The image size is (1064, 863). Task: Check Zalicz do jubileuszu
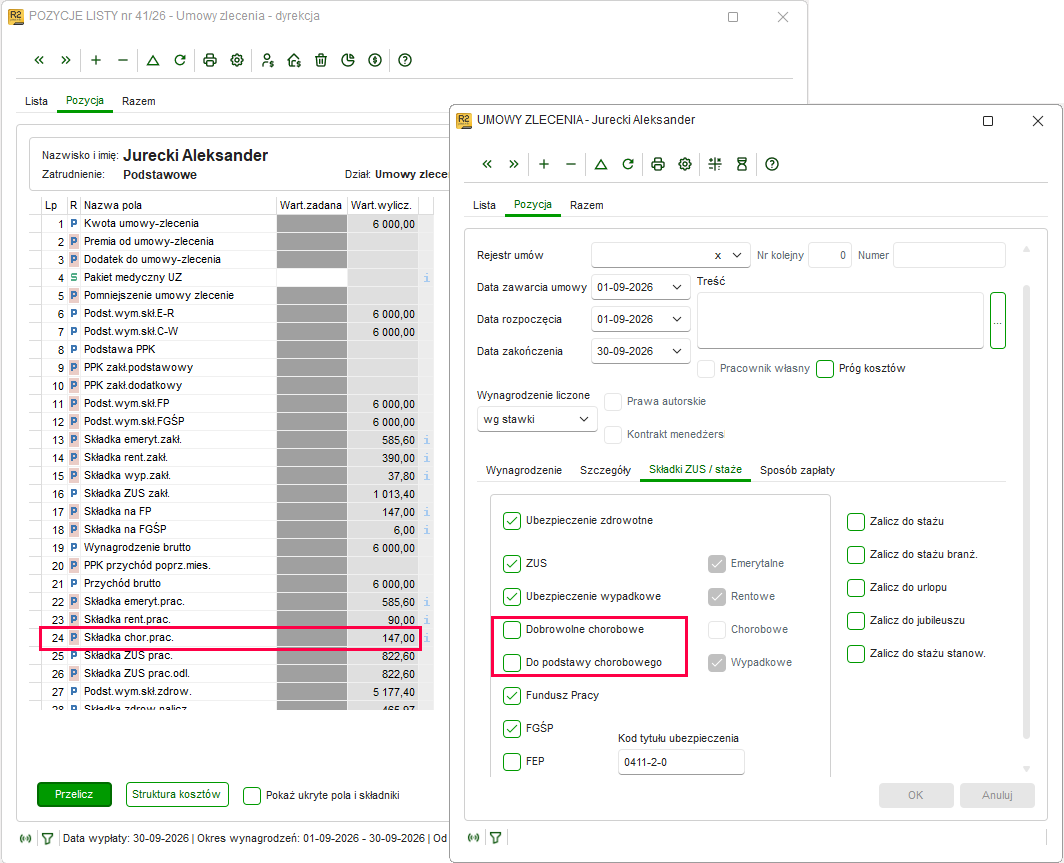(x=856, y=621)
